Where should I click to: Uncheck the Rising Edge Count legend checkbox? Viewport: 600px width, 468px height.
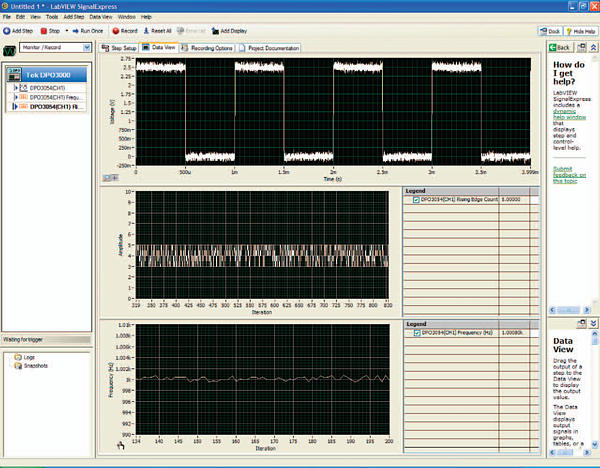(416, 200)
